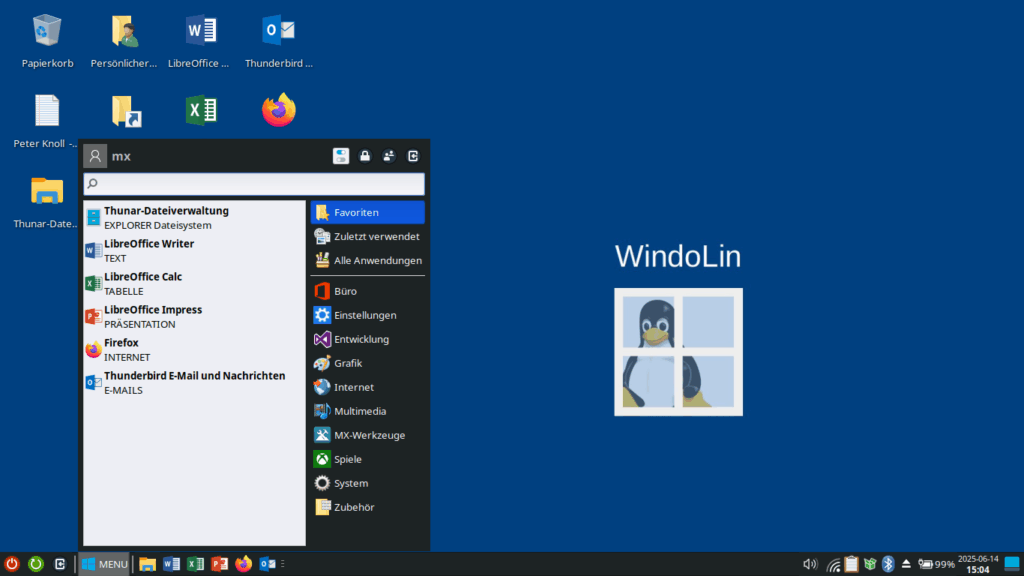Screen dimensions: 1024x576
Task: Open the System category
Action: coord(368,483)
